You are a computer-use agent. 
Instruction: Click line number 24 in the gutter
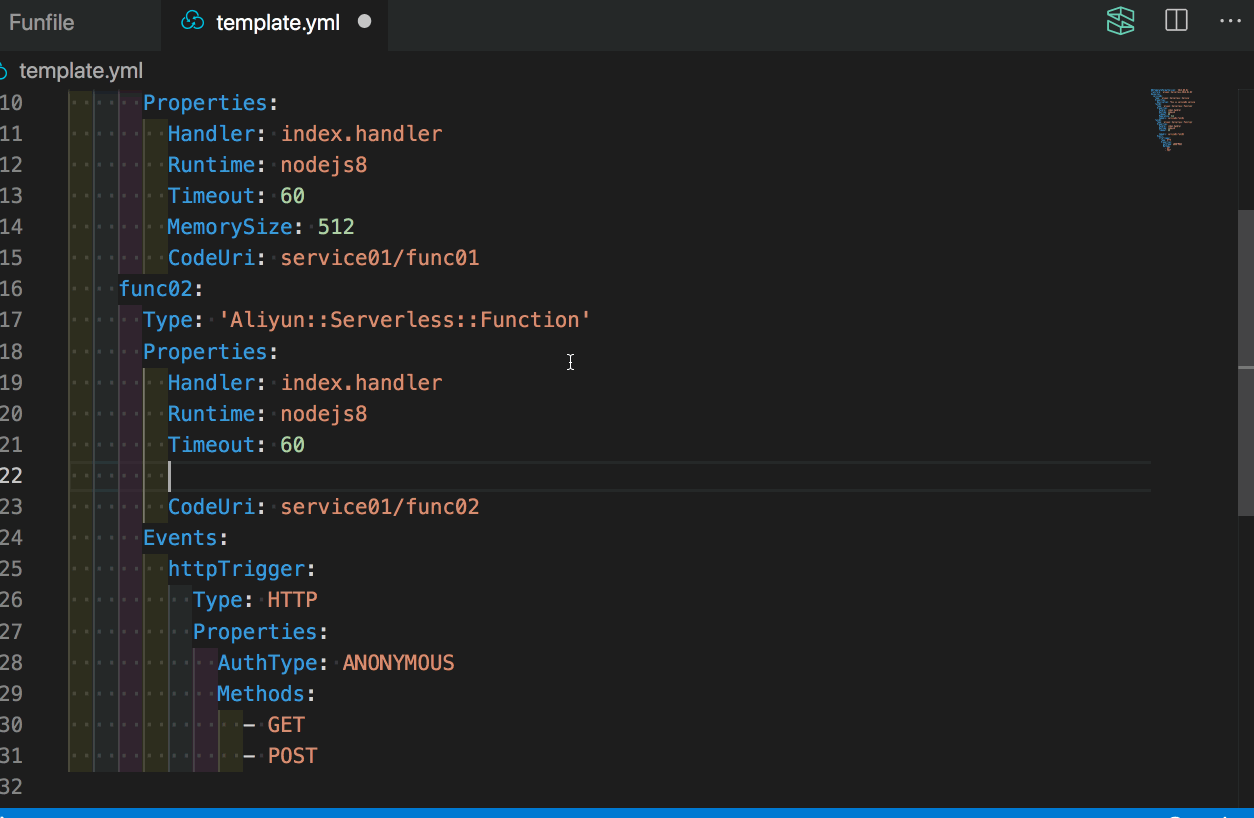point(11,538)
